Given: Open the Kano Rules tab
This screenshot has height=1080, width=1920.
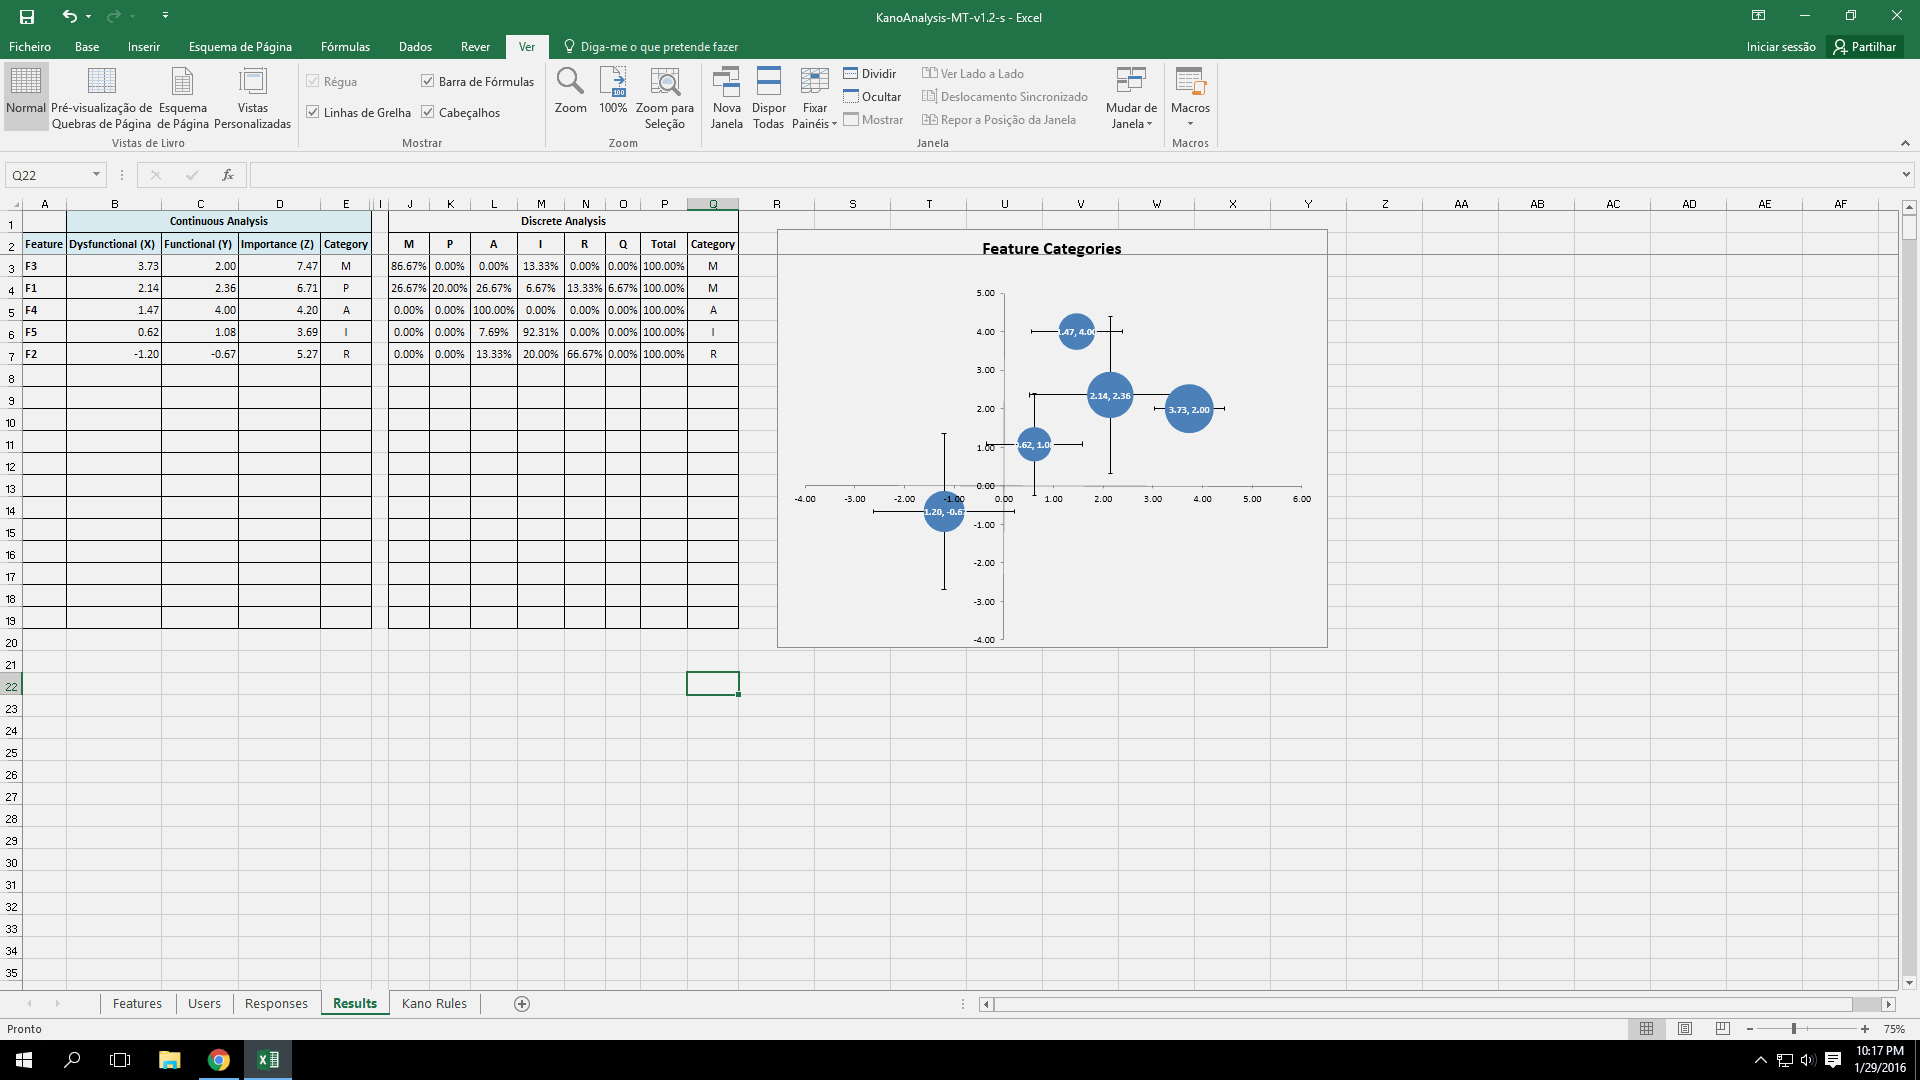Looking at the screenshot, I should pyautogui.click(x=433, y=1004).
